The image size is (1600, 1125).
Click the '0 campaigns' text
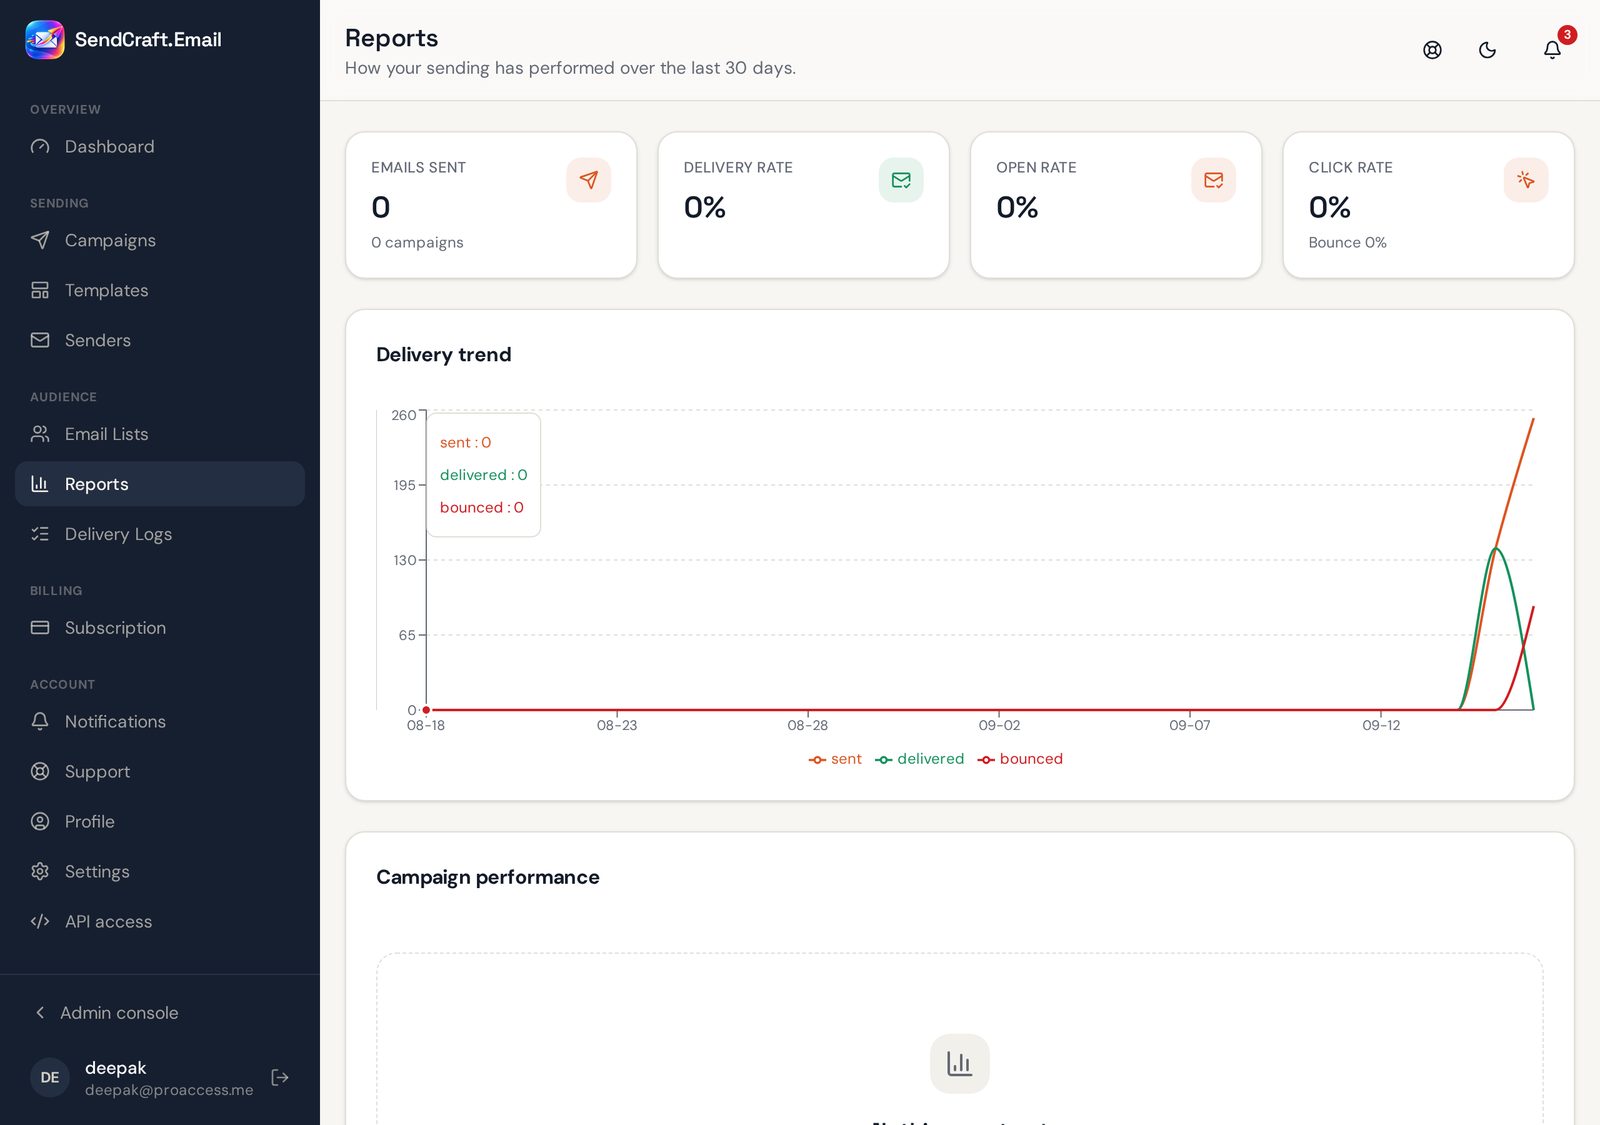tap(417, 242)
